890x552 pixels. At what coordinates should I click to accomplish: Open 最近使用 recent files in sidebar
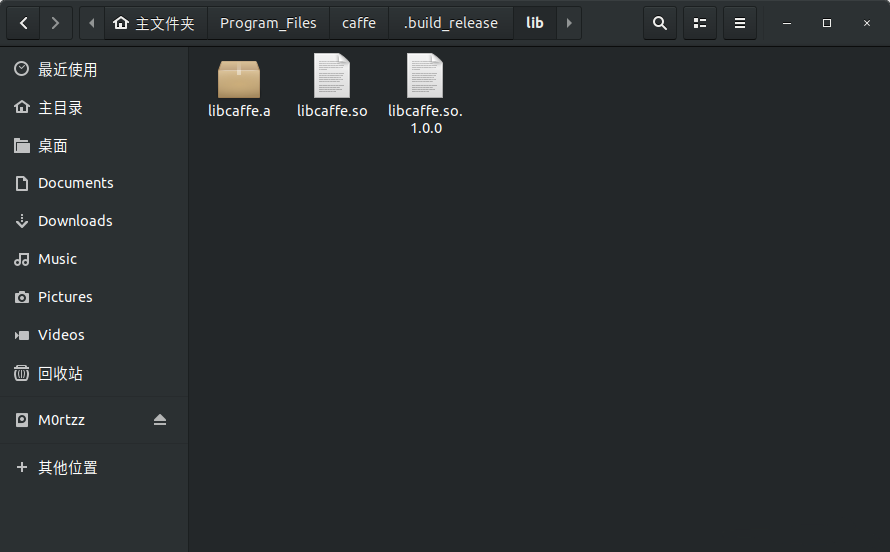coord(94,70)
